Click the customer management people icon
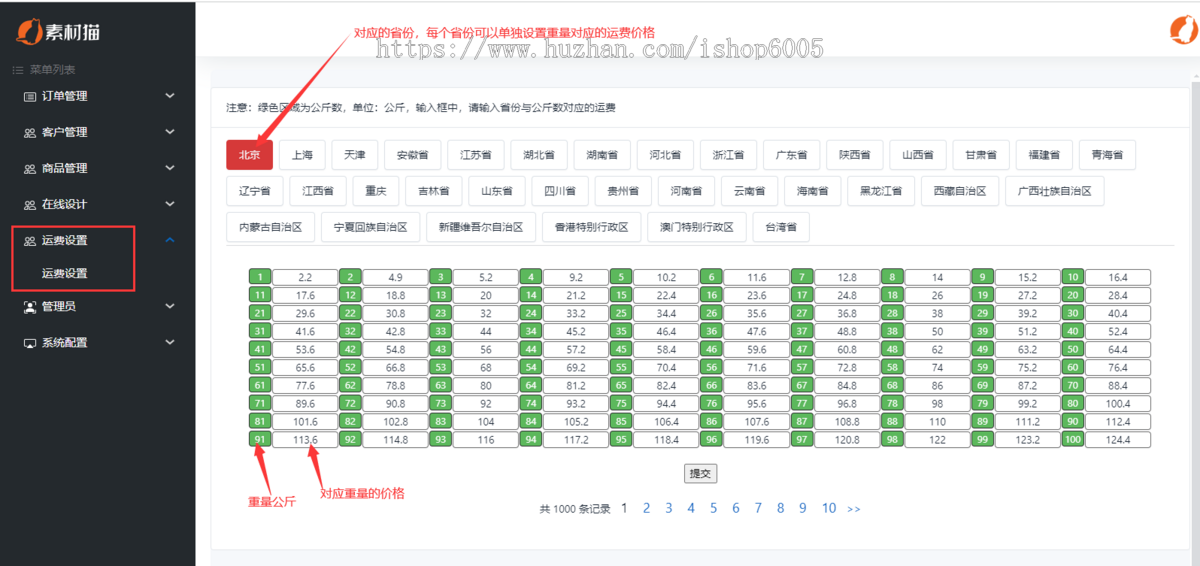 [x=30, y=132]
